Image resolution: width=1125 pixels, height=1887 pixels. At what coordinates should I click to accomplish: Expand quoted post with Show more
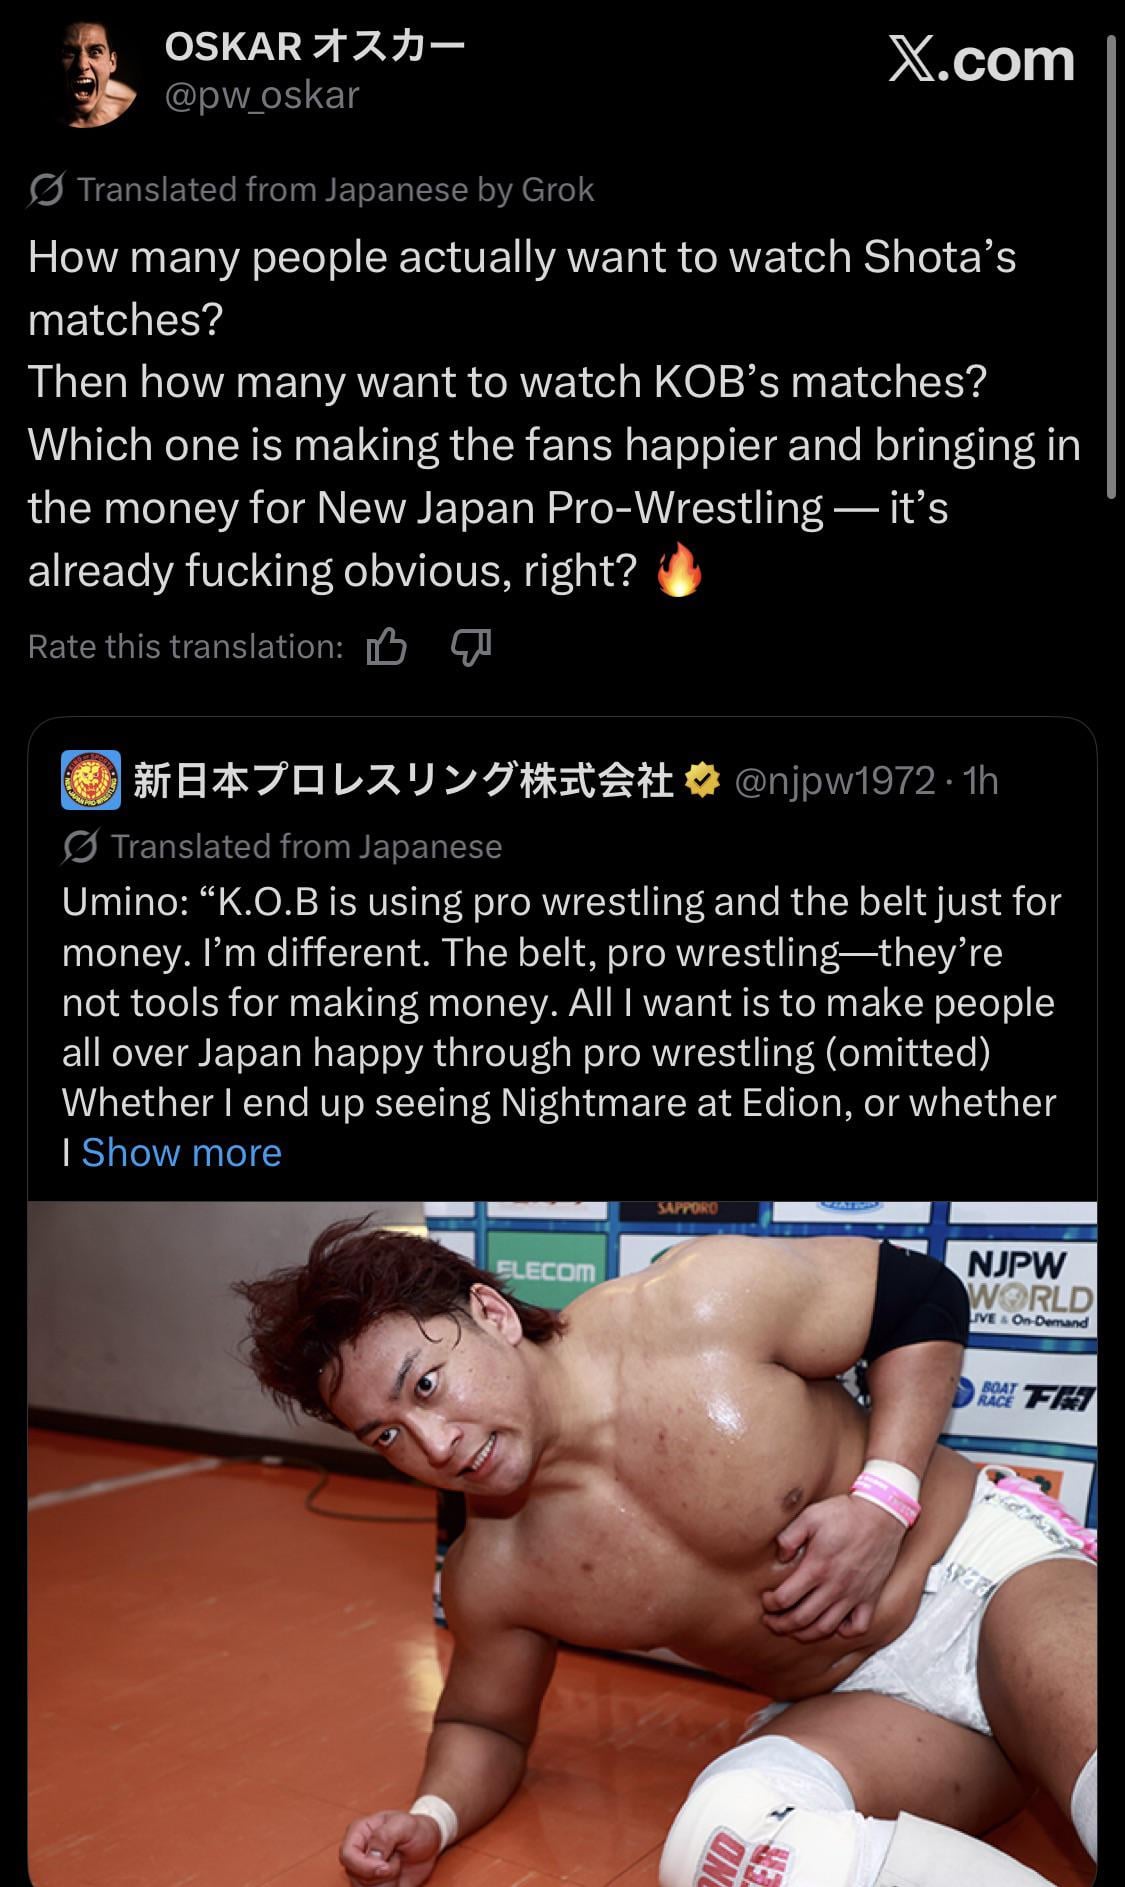(181, 1152)
